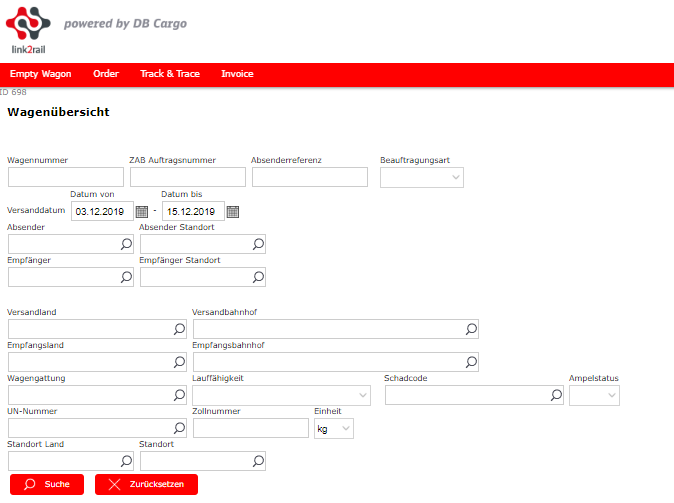Click the Zurücksetzen button
The height and width of the screenshot is (503, 674).
point(147,485)
